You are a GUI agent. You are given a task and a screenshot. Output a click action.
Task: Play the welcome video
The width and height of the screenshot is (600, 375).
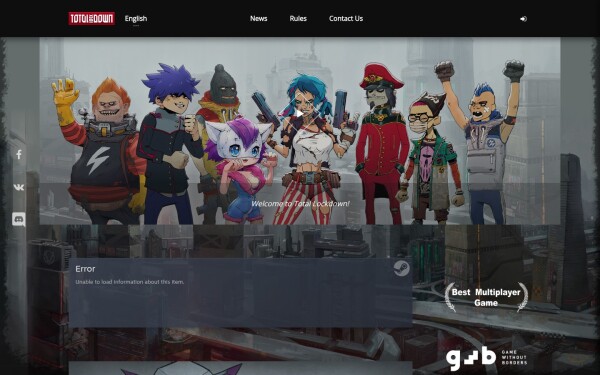pyautogui.click(x=300, y=113)
